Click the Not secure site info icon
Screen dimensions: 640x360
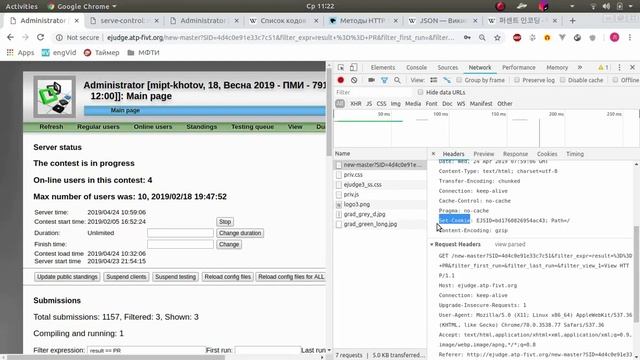click(x=59, y=38)
